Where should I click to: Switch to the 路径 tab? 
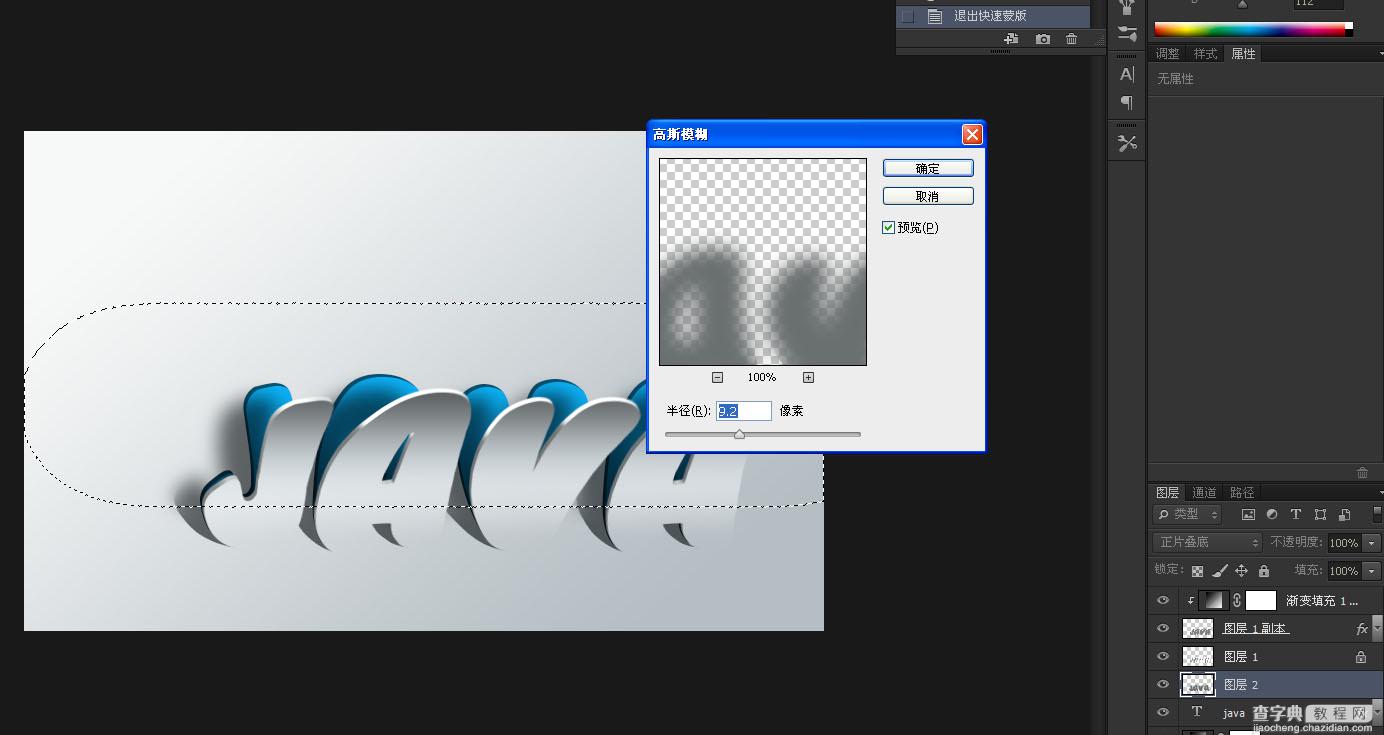[1242, 493]
